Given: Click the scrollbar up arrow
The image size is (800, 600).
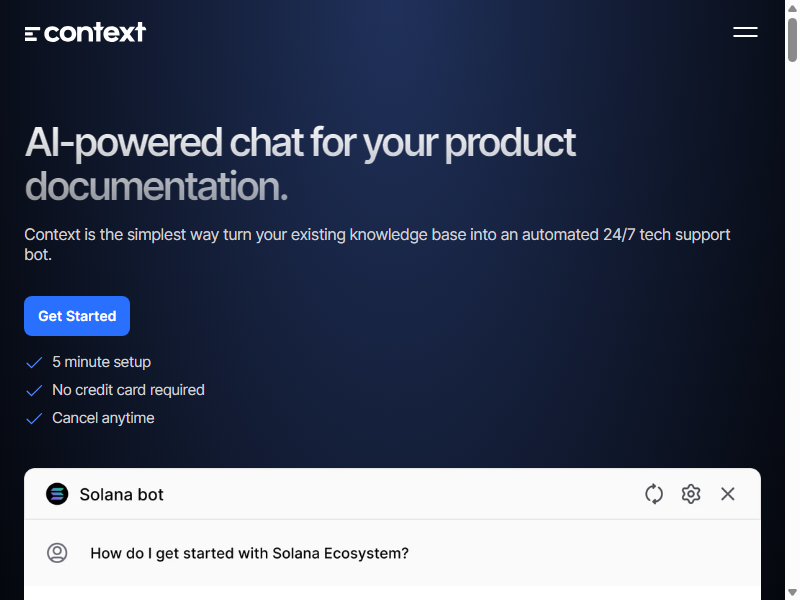Looking at the screenshot, I should point(792,8).
